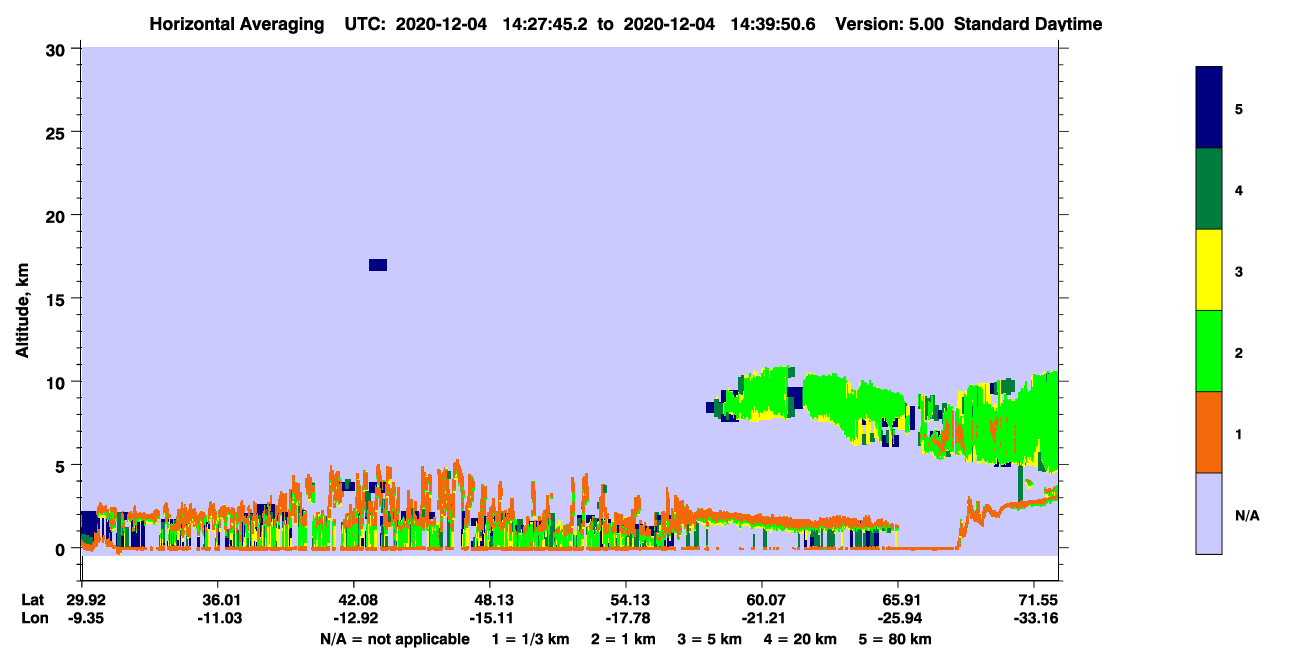Click the '1 = 1/3 km' legend text
This screenshot has width=1300, height=667.
coord(530,639)
